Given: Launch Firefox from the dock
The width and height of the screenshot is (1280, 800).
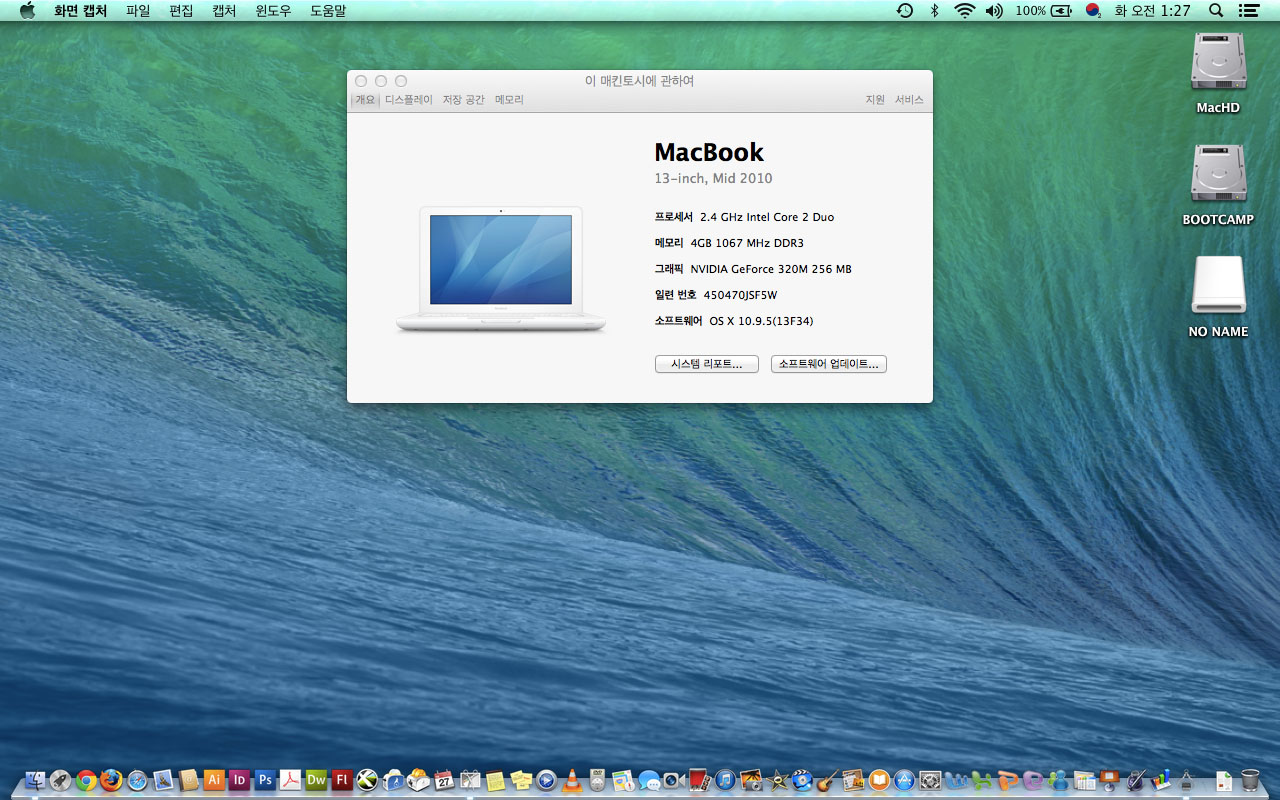Looking at the screenshot, I should click(x=111, y=780).
